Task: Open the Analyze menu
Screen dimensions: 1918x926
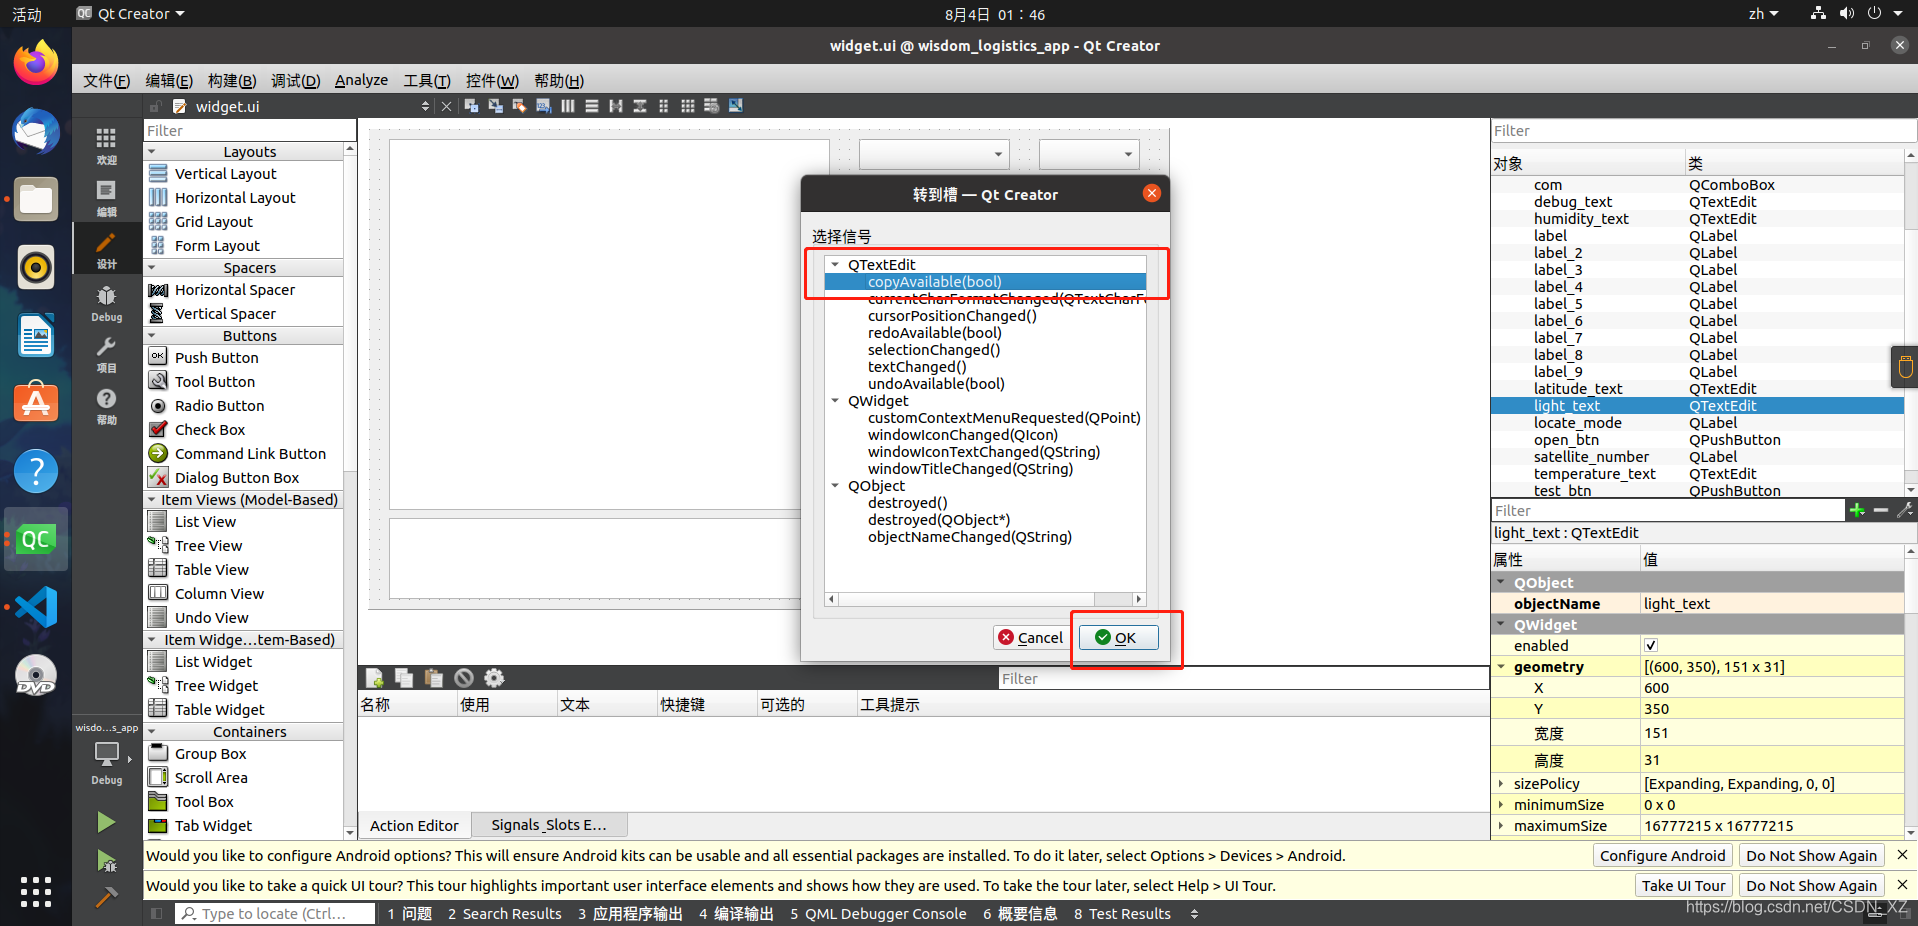Action: (361, 81)
